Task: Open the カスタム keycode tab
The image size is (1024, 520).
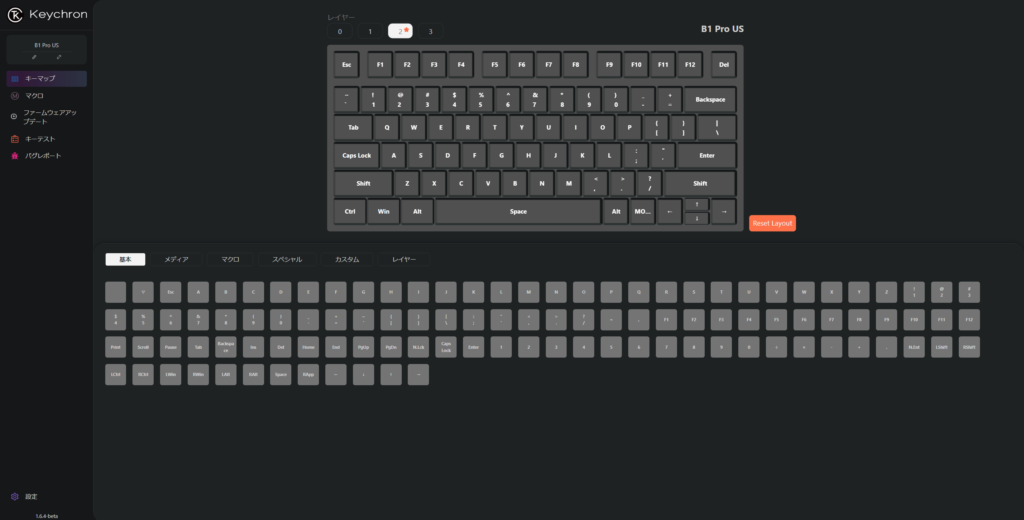Action: click(x=347, y=259)
